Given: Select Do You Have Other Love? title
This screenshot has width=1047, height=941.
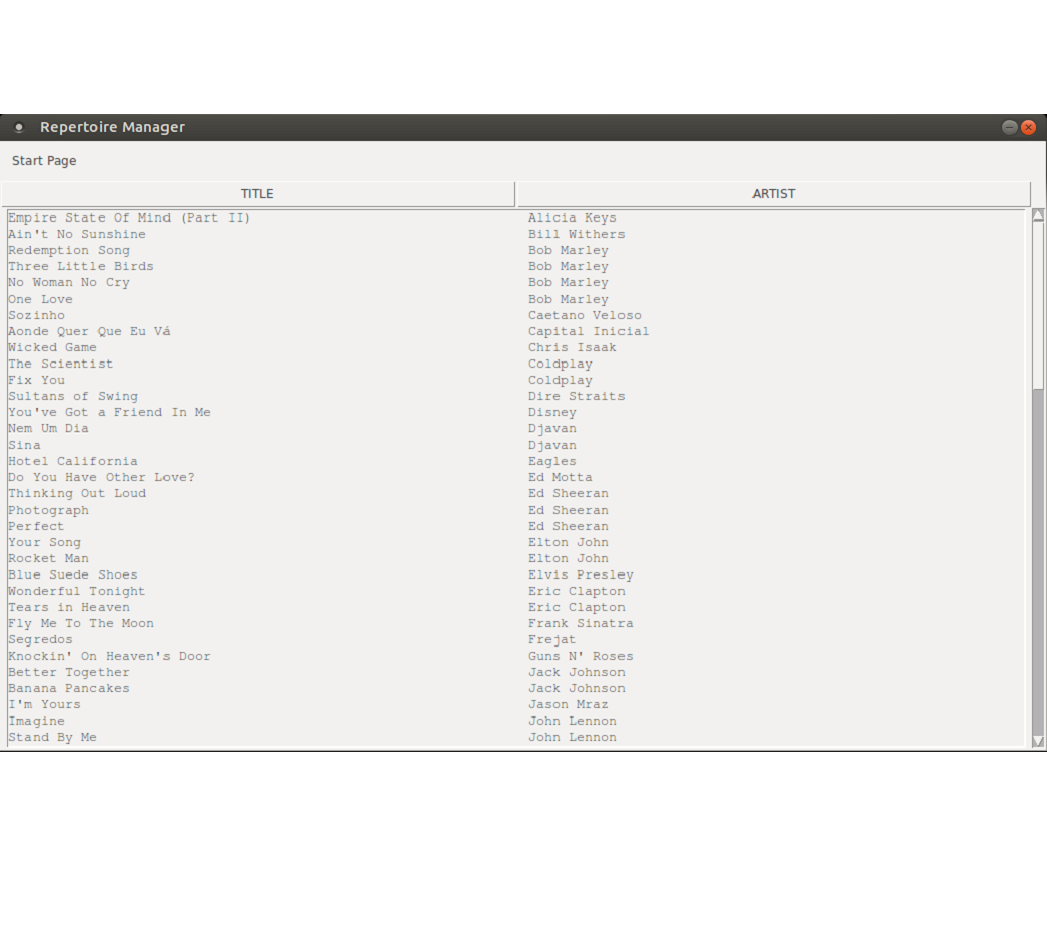Looking at the screenshot, I should pos(101,478).
